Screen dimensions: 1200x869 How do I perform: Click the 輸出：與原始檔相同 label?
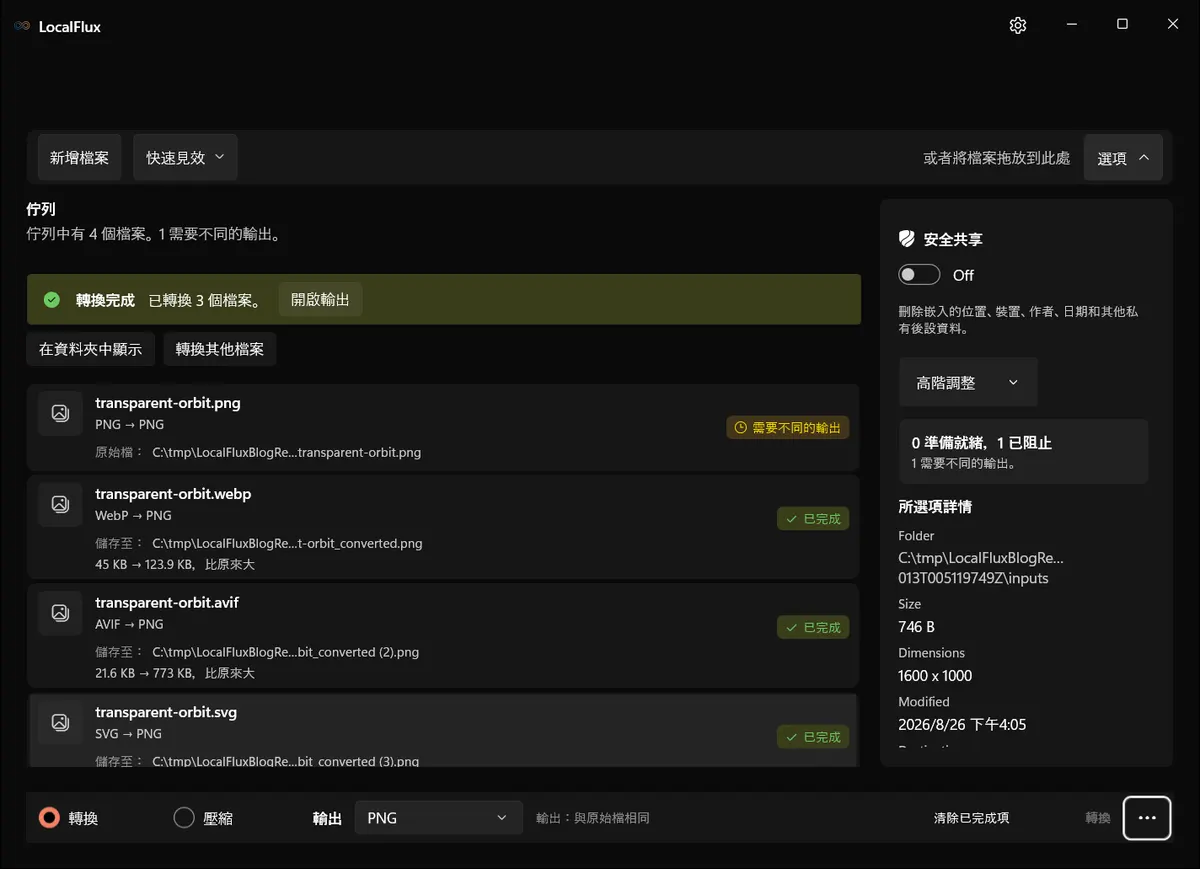593,818
